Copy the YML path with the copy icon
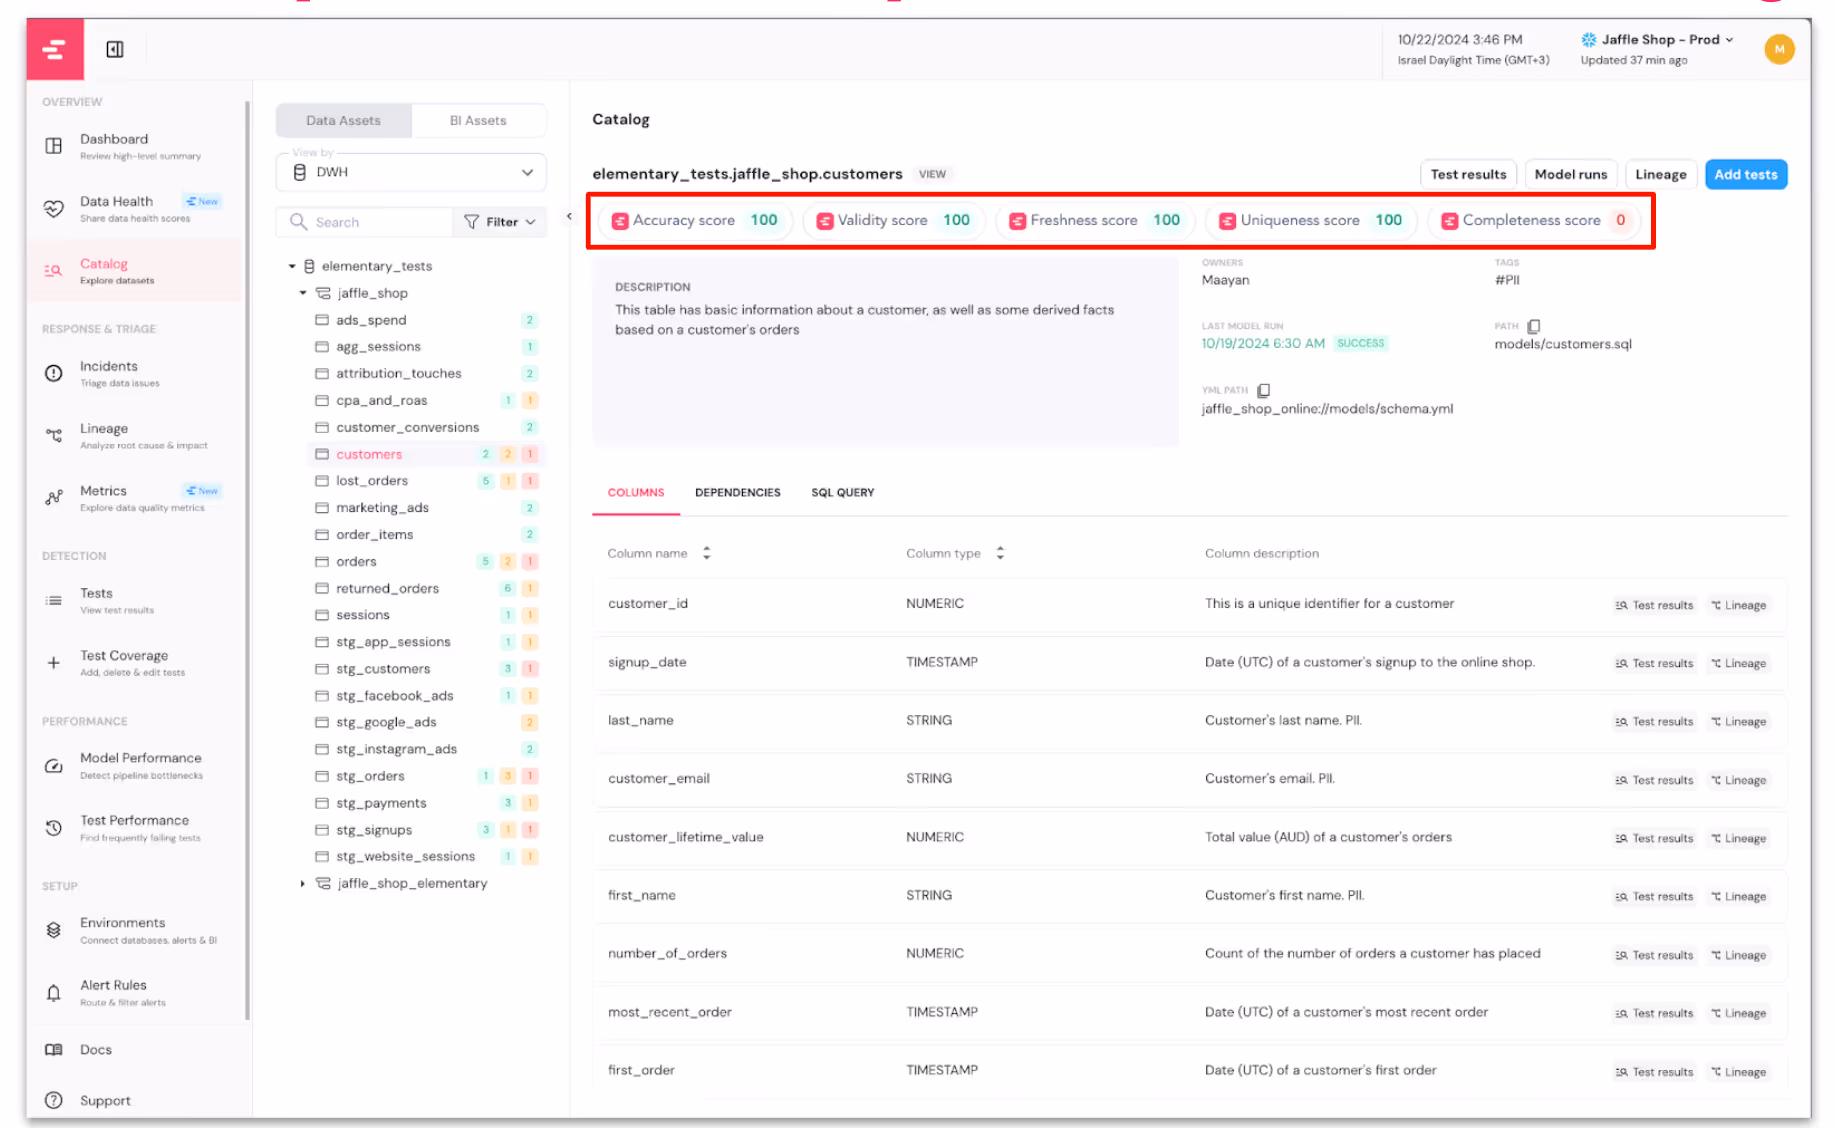The image size is (1836, 1128). click(1263, 390)
